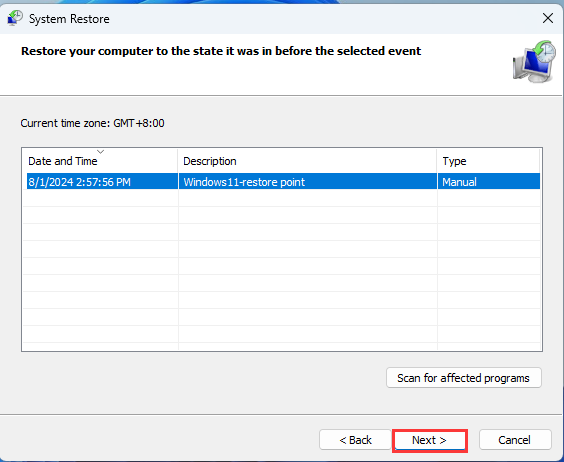Click the Current time zone GMT+8:00 label
564x462 pixels.
click(x=92, y=123)
